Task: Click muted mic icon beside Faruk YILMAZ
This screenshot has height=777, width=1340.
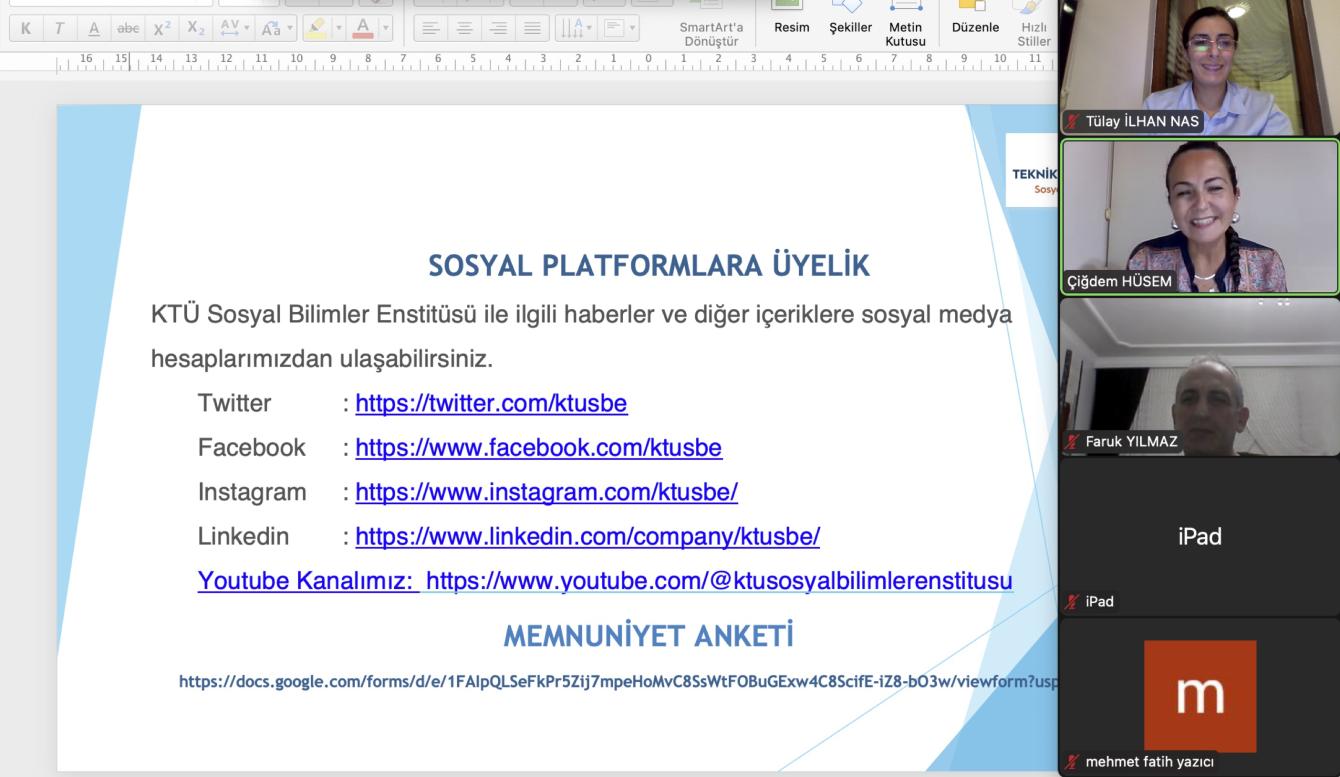Action: pyautogui.click(x=1071, y=441)
